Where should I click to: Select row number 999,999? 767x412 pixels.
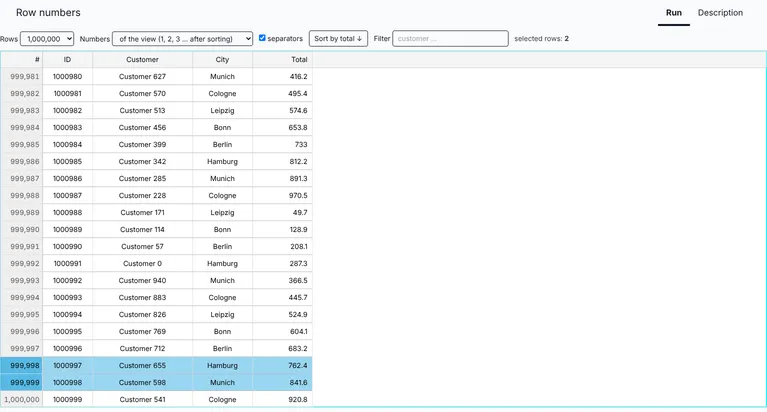[22, 383]
